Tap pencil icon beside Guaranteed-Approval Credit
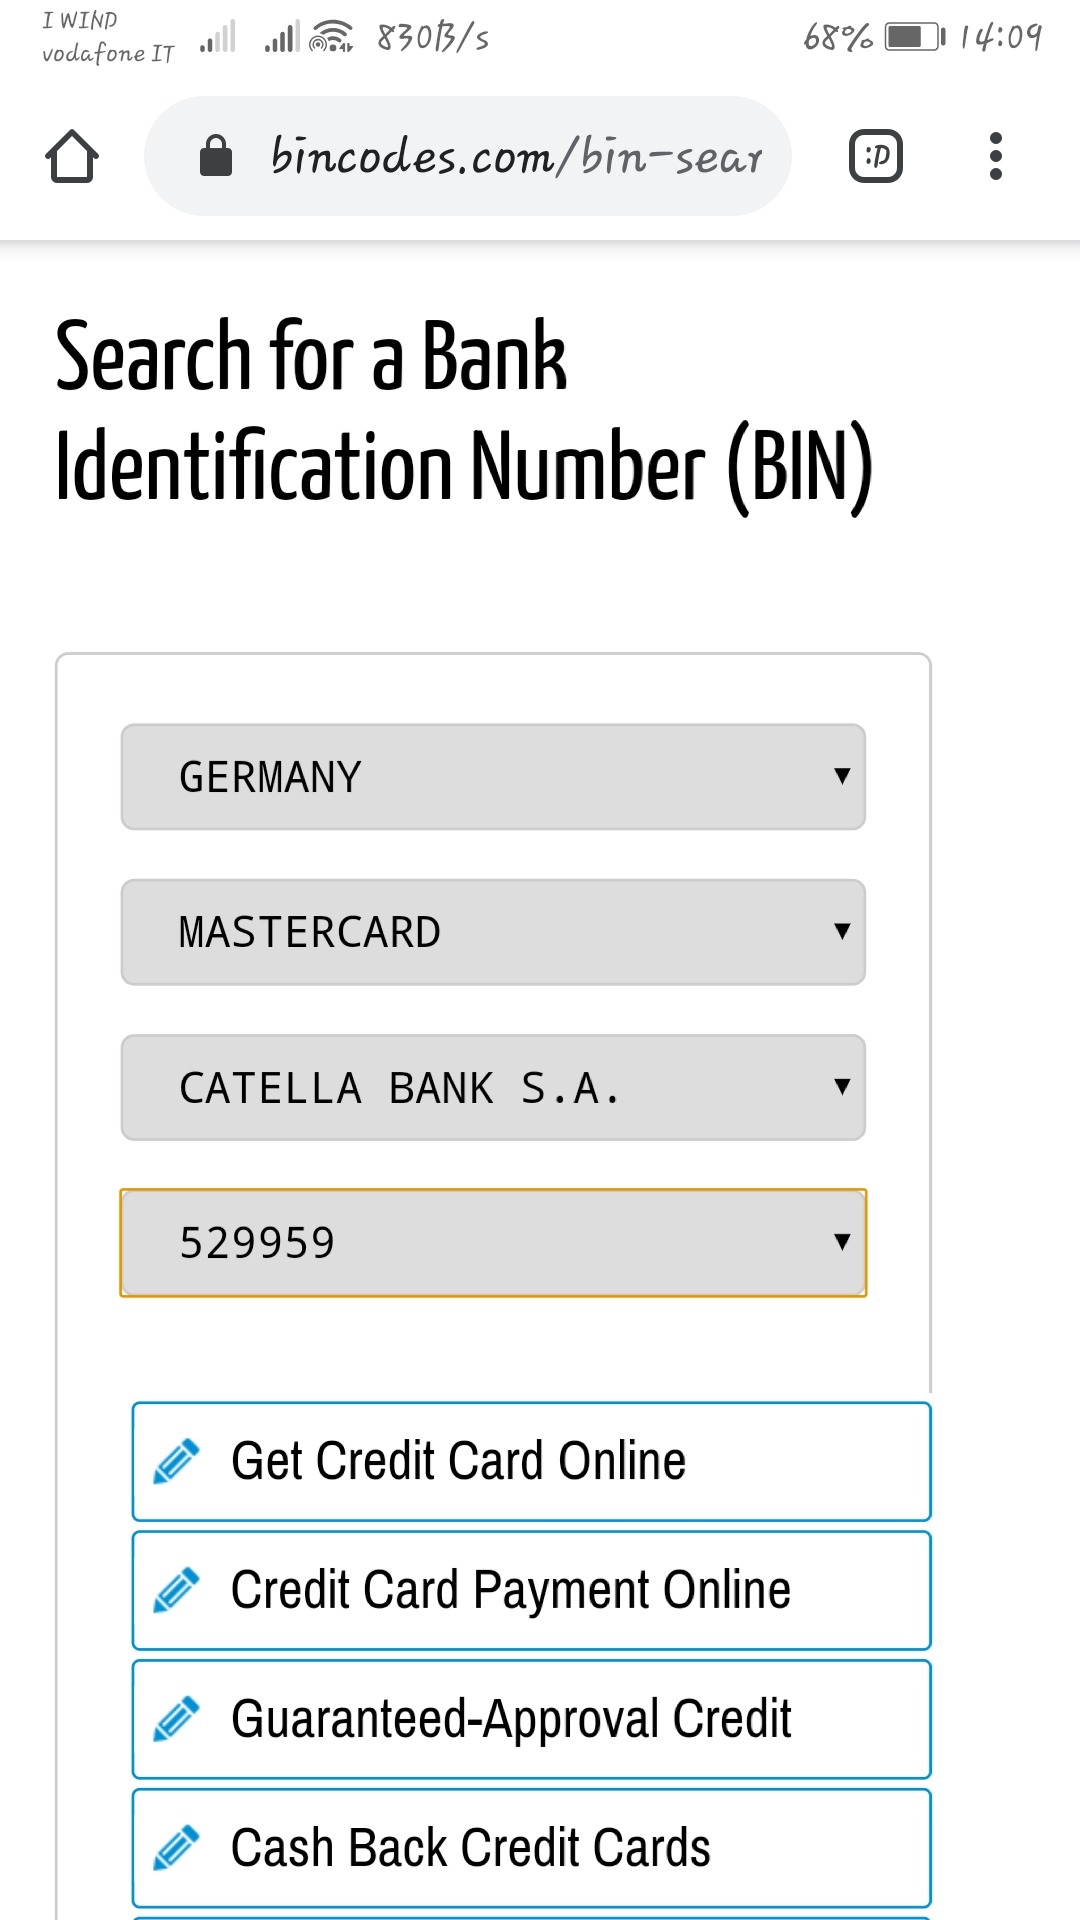The width and height of the screenshot is (1080, 1920). [177, 1719]
